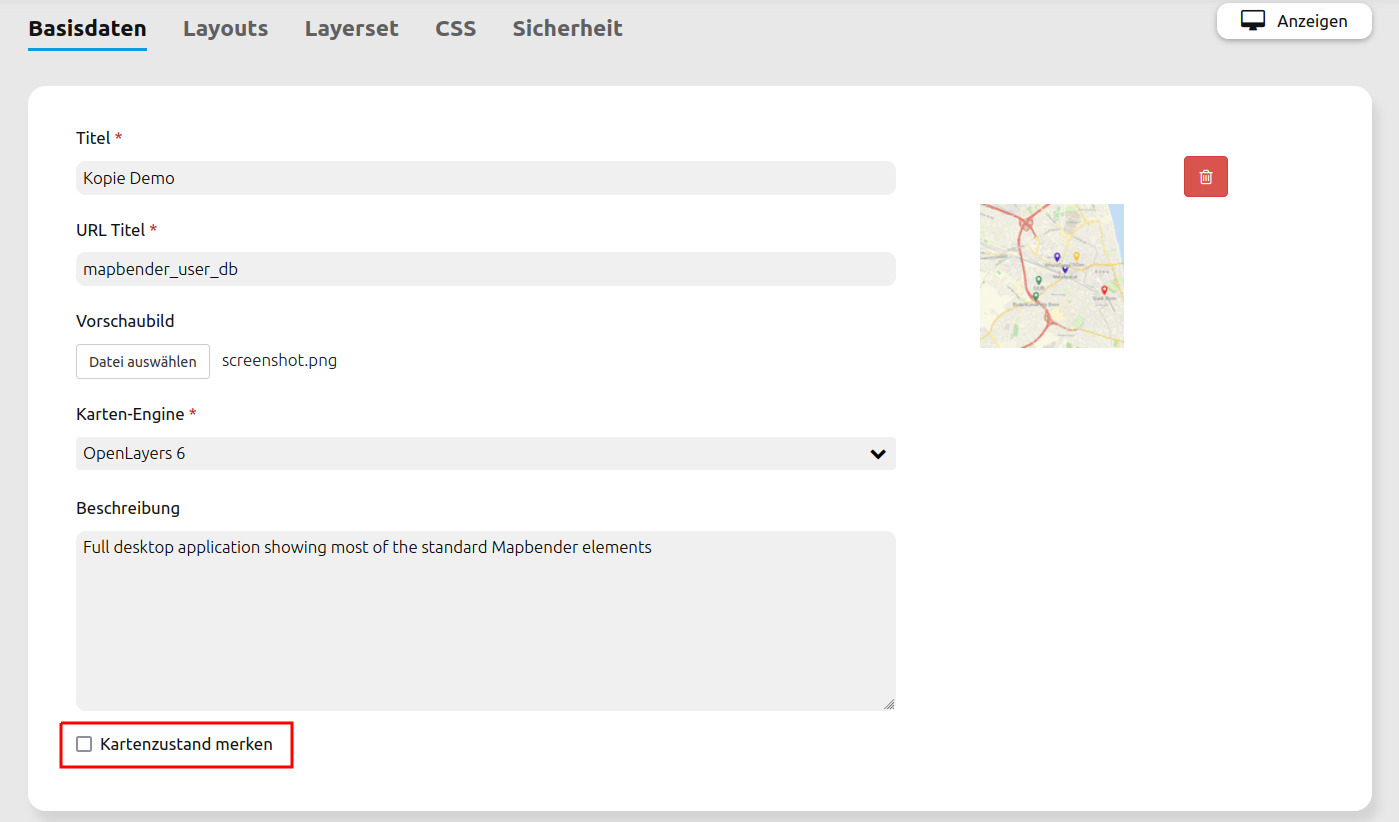Click the "Kartenzustand merken" label text
Viewport: 1399px width, 822px height.
point(186,744)
